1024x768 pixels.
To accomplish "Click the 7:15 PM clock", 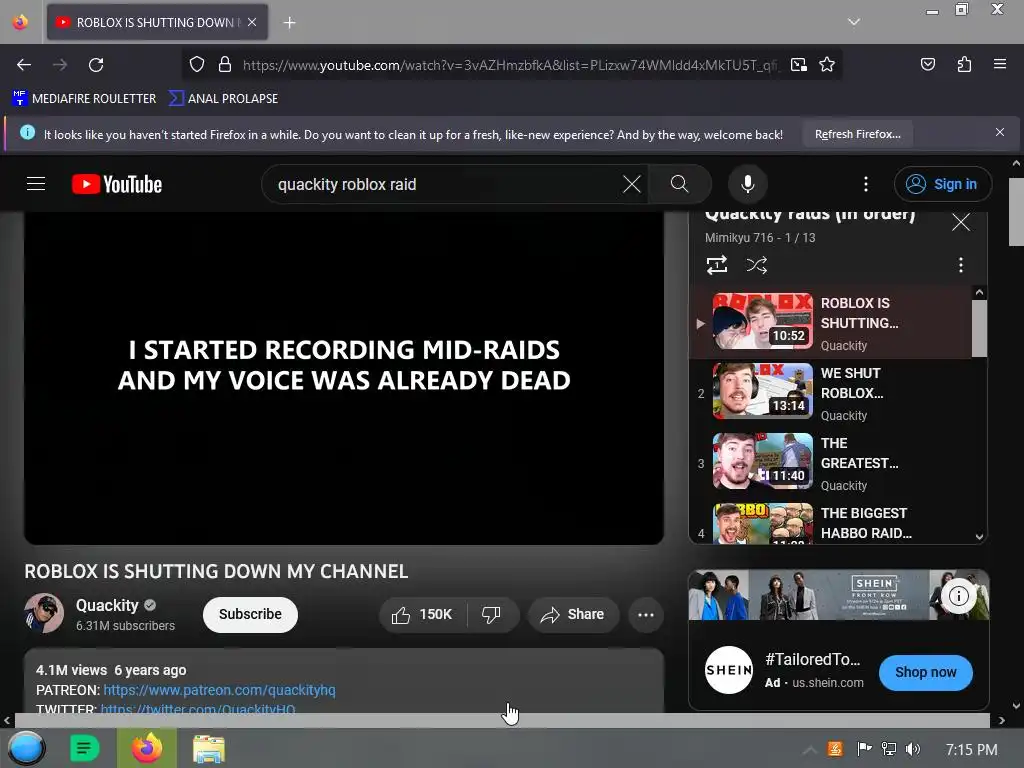I will coord(971,750).
